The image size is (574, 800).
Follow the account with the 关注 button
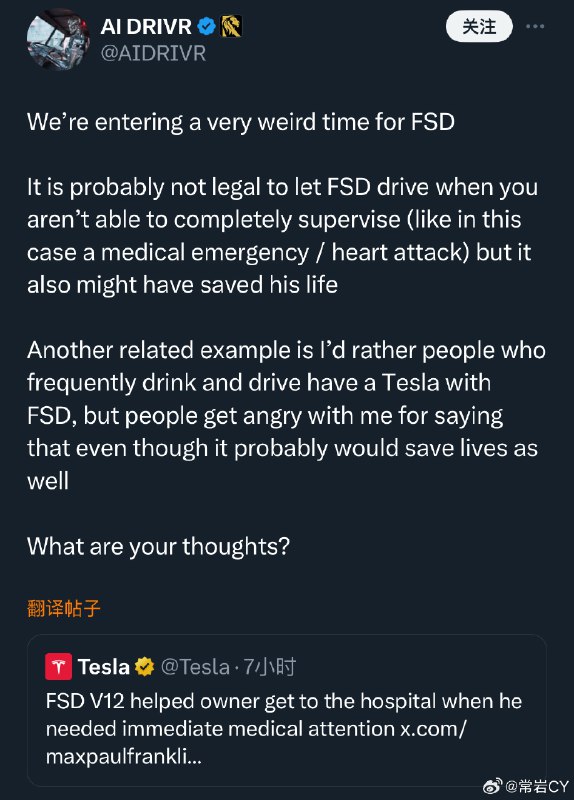click(x=479, y=27)
